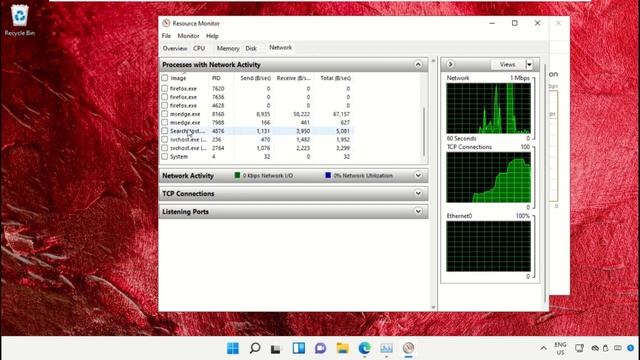
Task: Launch Chat app from taskbar
Action: click(x=320, y=348)
